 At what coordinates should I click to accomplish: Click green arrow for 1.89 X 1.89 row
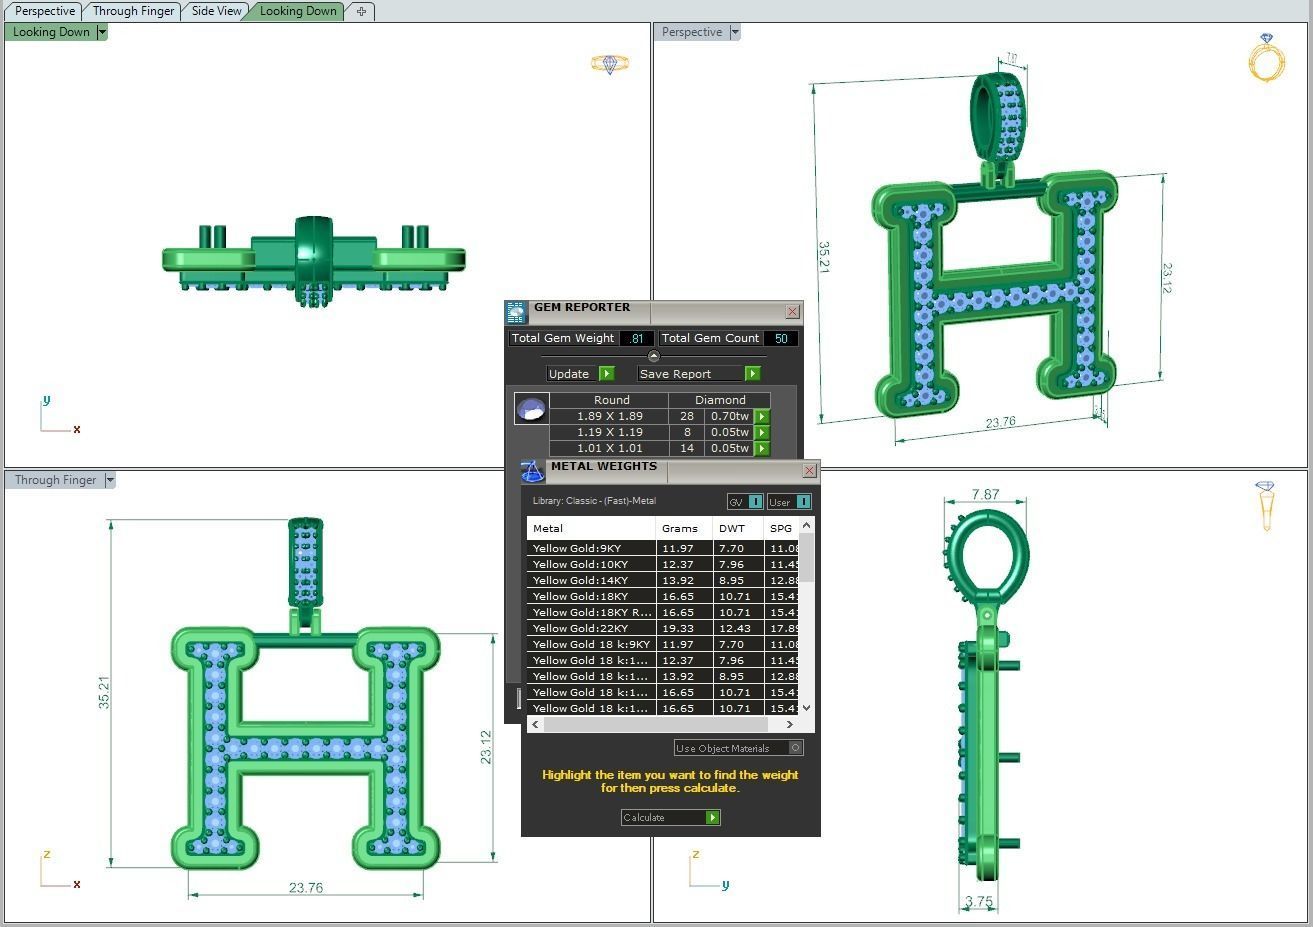[x=762, y=416]
